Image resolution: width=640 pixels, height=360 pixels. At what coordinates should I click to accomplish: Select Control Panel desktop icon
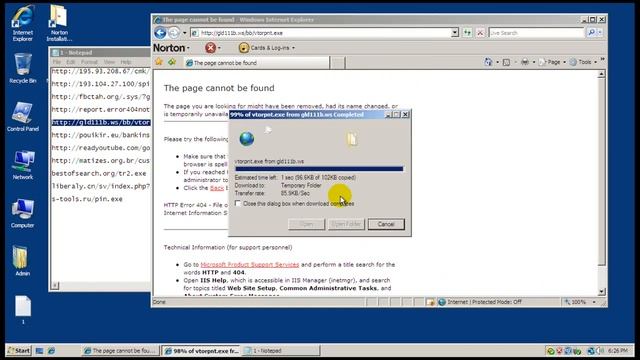(x=22, y=116)
